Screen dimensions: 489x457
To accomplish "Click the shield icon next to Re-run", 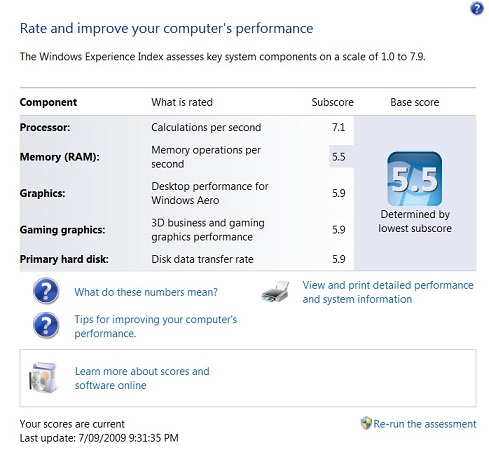I will coord(366,423).
